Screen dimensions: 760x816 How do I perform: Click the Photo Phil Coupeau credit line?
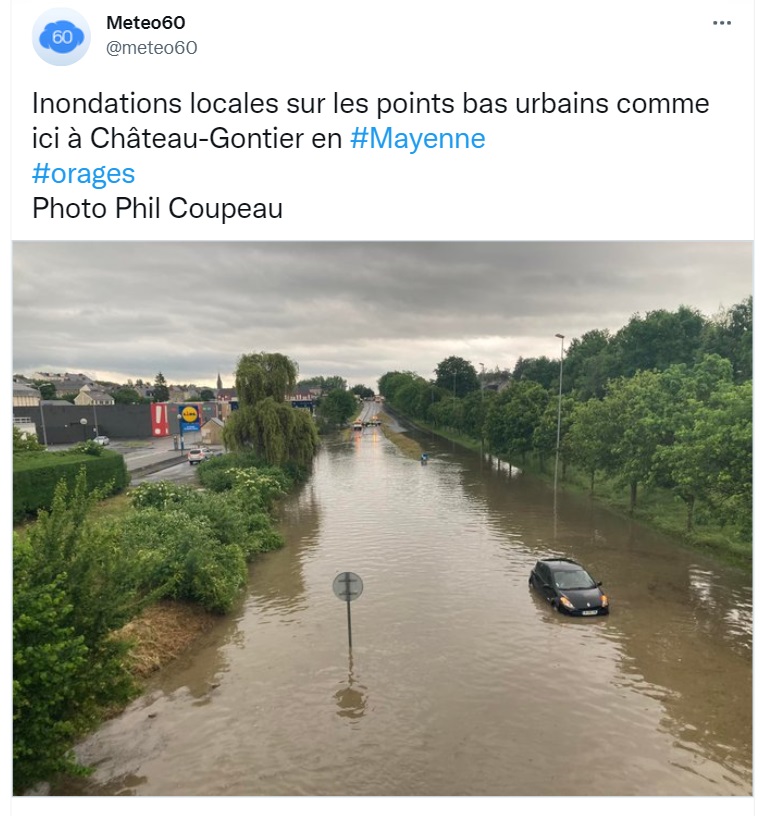click(x=157, y=208)
